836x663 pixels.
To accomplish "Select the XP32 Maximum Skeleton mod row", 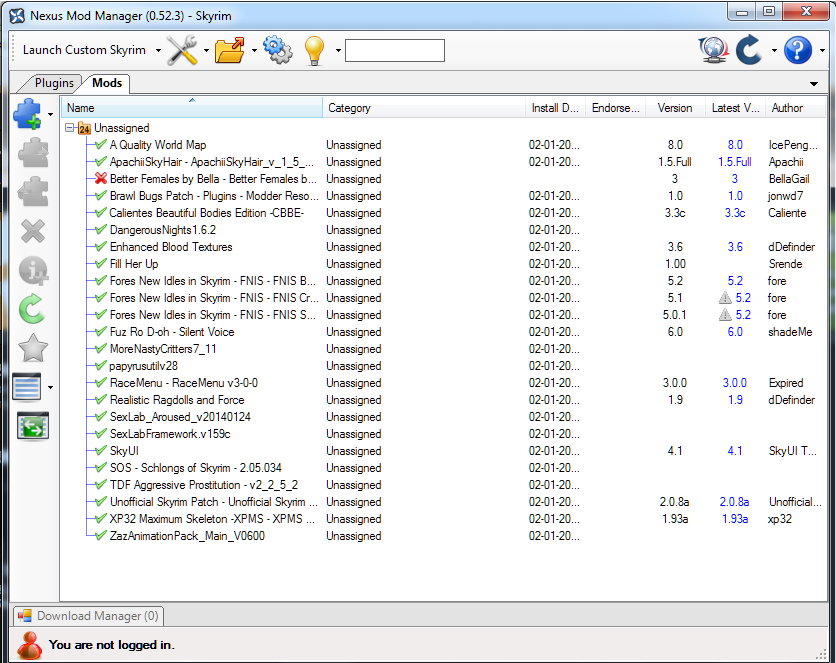I will (443, 519).
